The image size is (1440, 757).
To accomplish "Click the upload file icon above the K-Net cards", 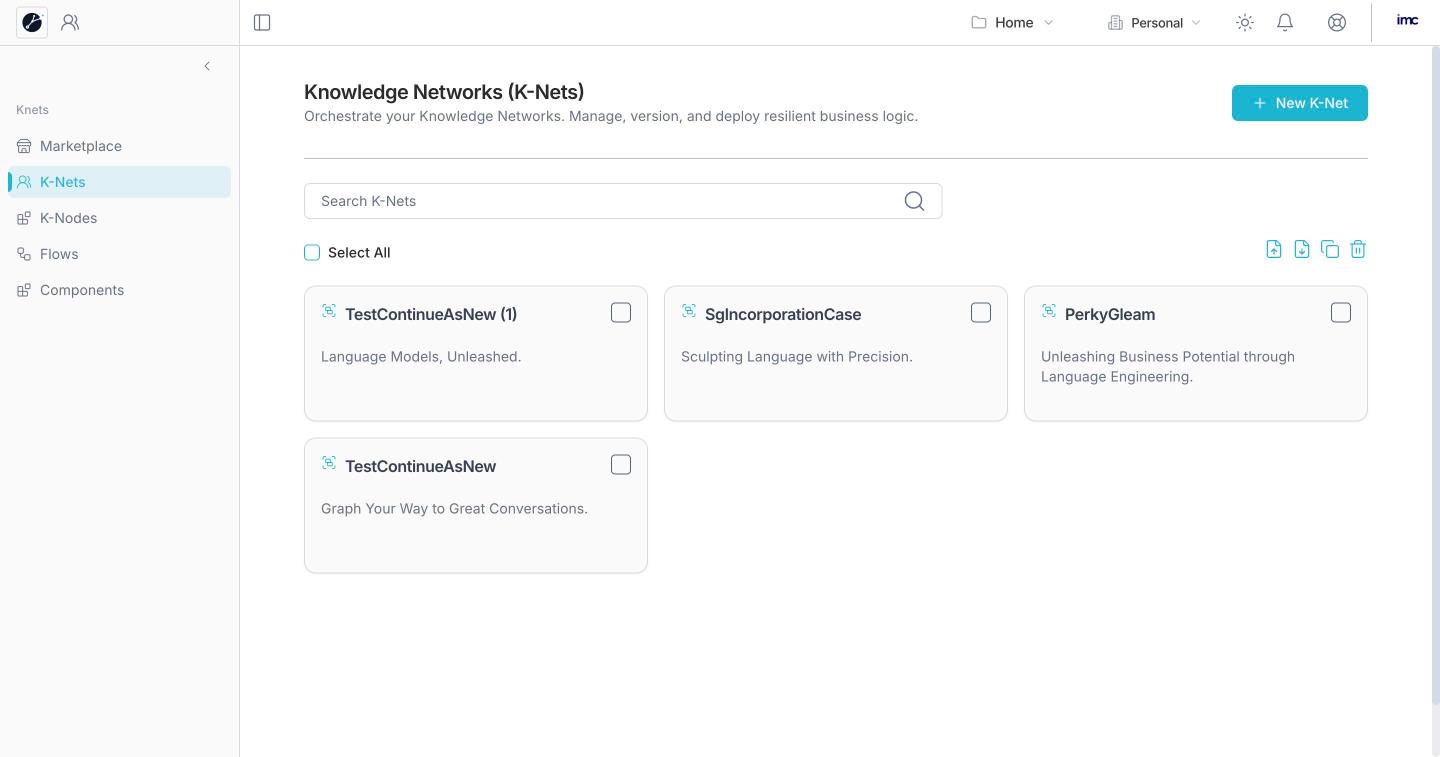I will point(1274,249).
